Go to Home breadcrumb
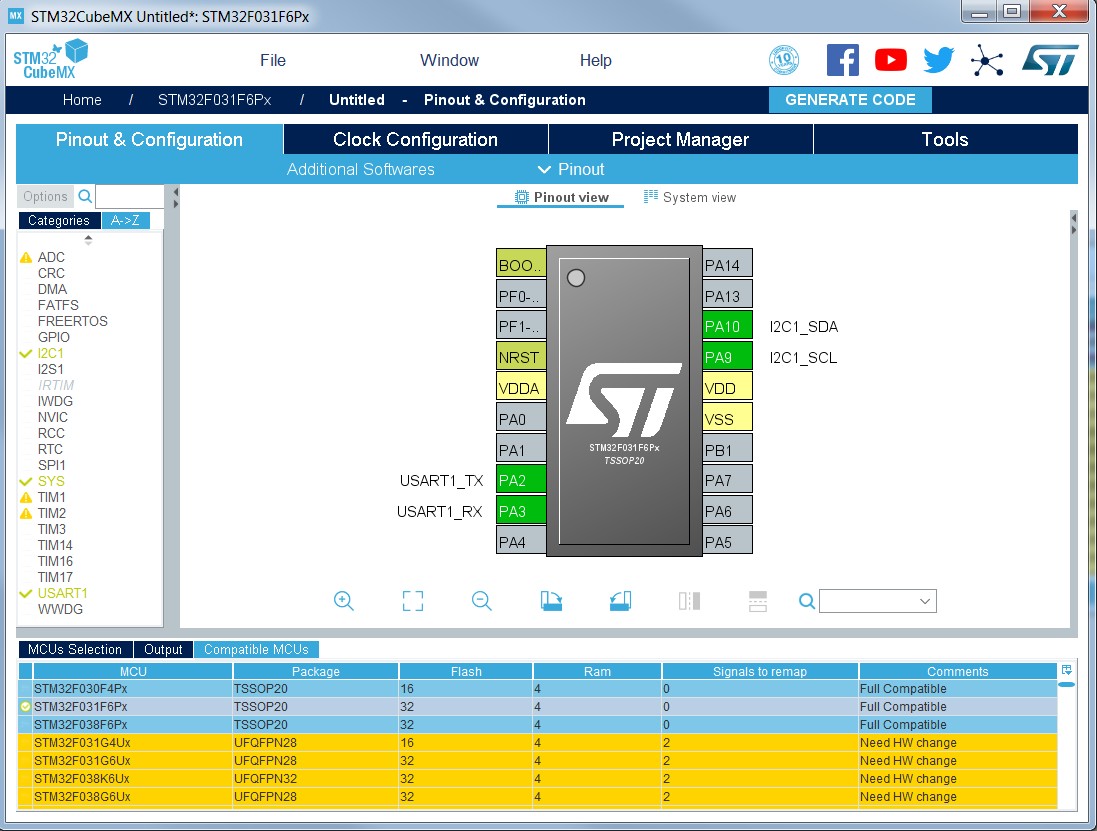This screenshot has width=1097, height=831. coord(82,99)
